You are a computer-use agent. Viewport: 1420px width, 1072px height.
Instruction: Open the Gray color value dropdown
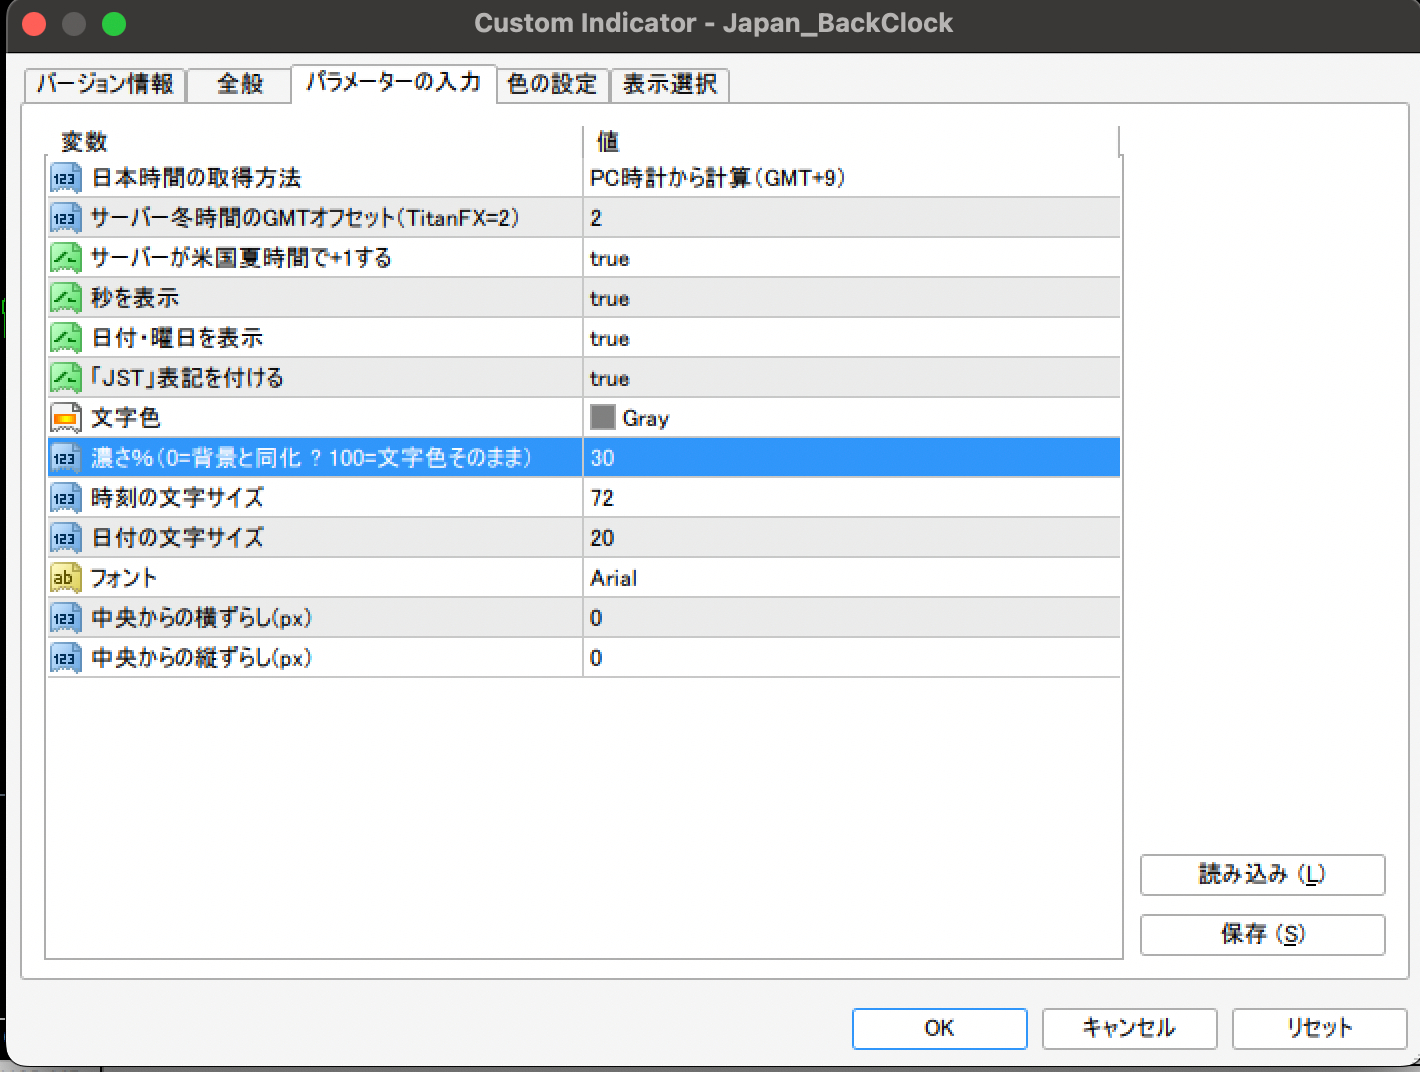click(x=851, y=418)
